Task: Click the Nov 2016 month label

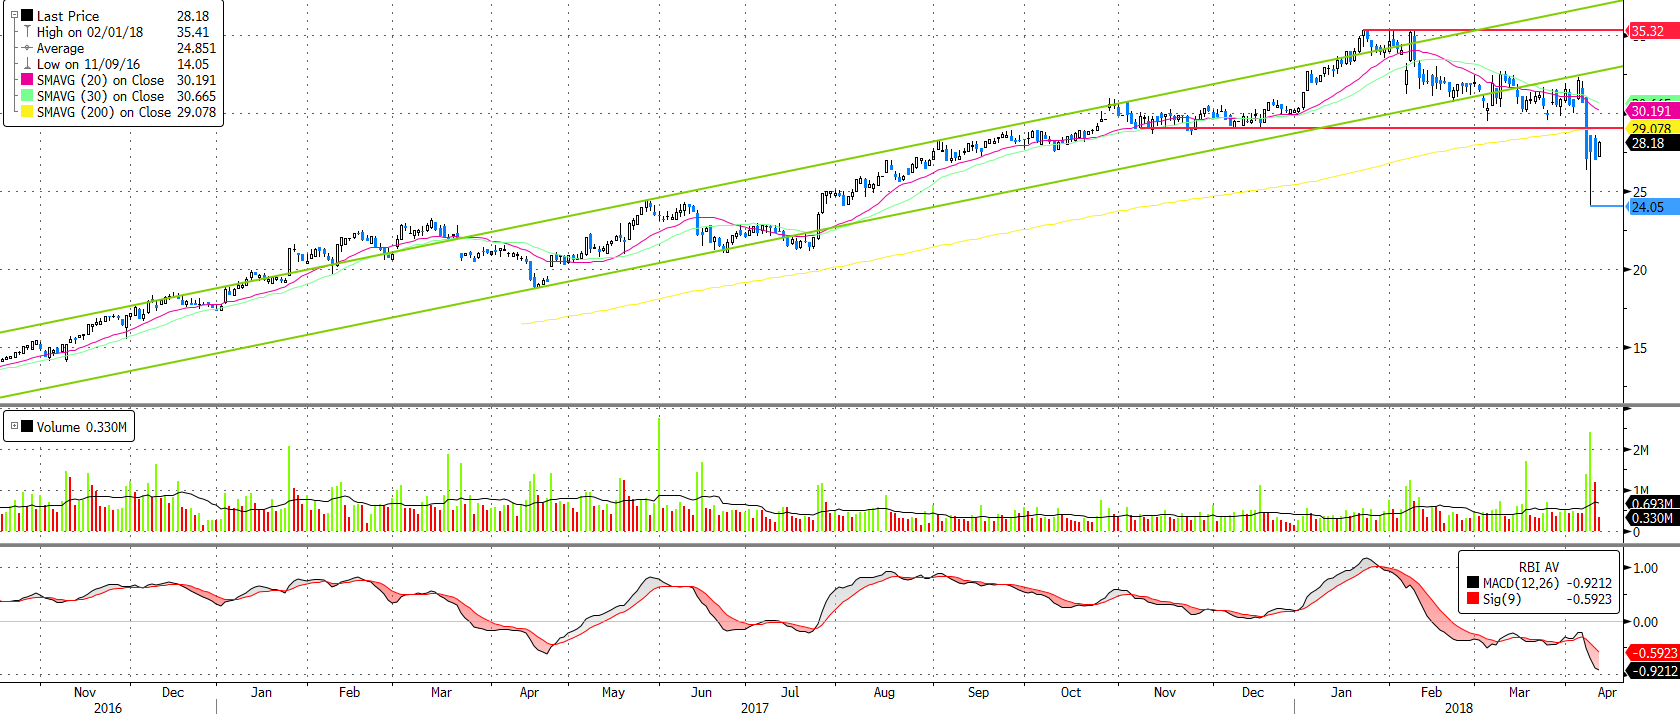Action: coord(85,692)
